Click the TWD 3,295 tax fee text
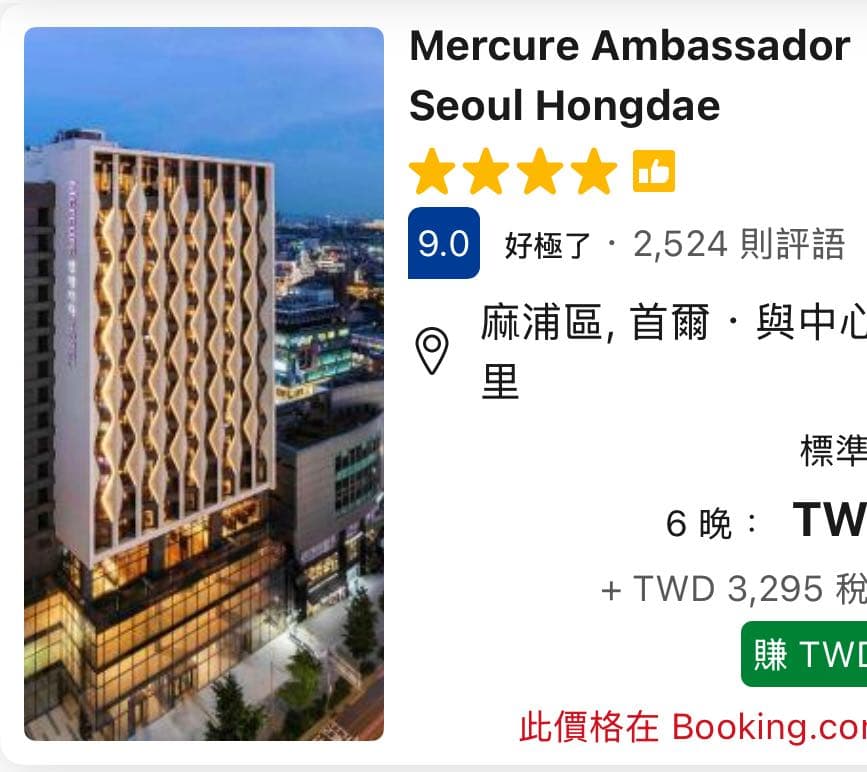The height and width of the screenshot is (772, 867). click(734, 588)
